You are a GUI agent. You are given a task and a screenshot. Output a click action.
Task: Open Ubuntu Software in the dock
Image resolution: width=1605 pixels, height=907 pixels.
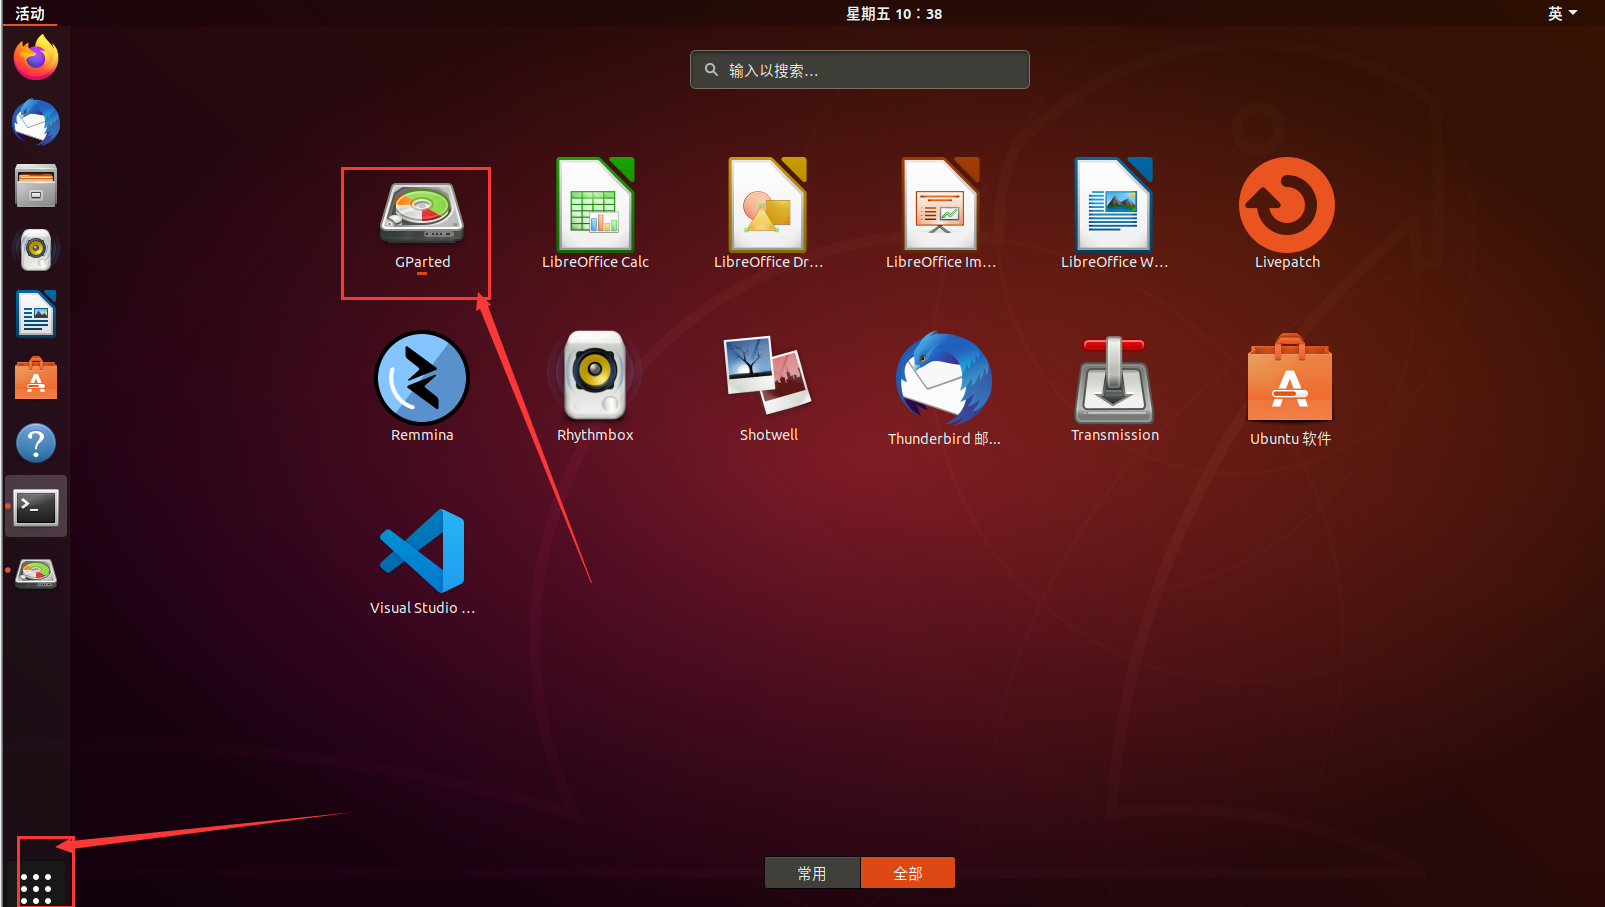36,378
